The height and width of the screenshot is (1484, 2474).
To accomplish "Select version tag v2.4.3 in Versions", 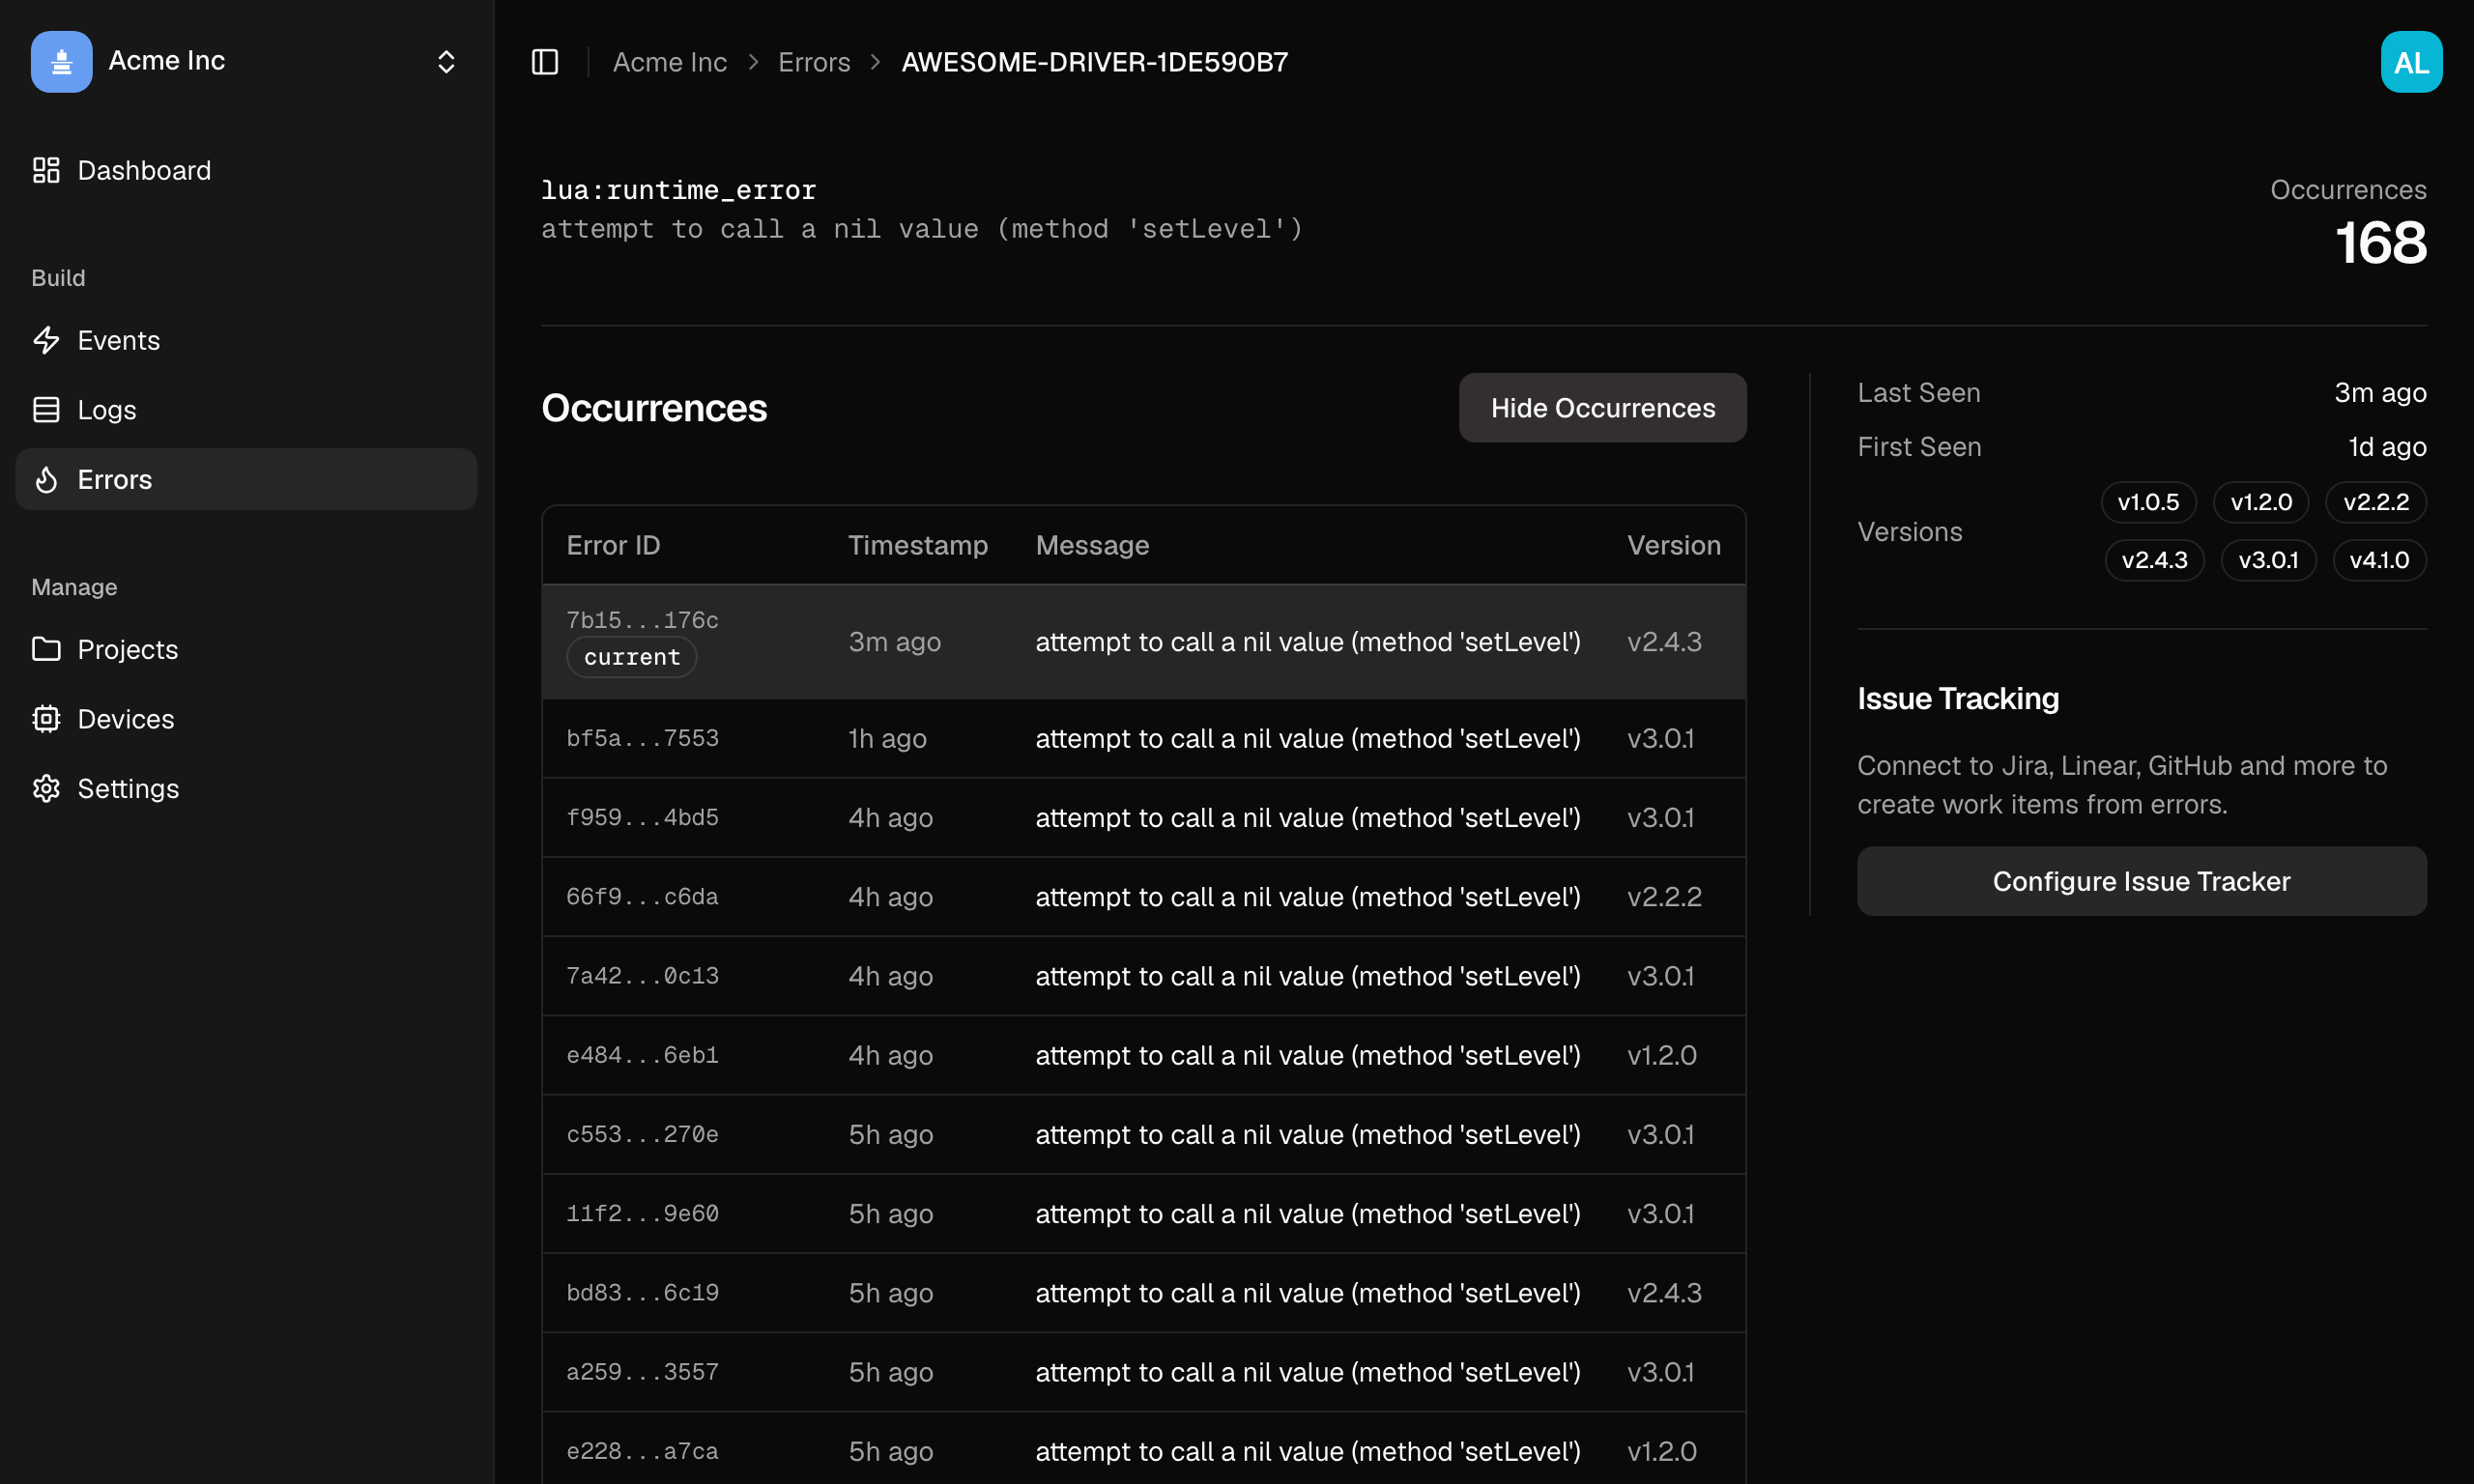I will 2154,560.
